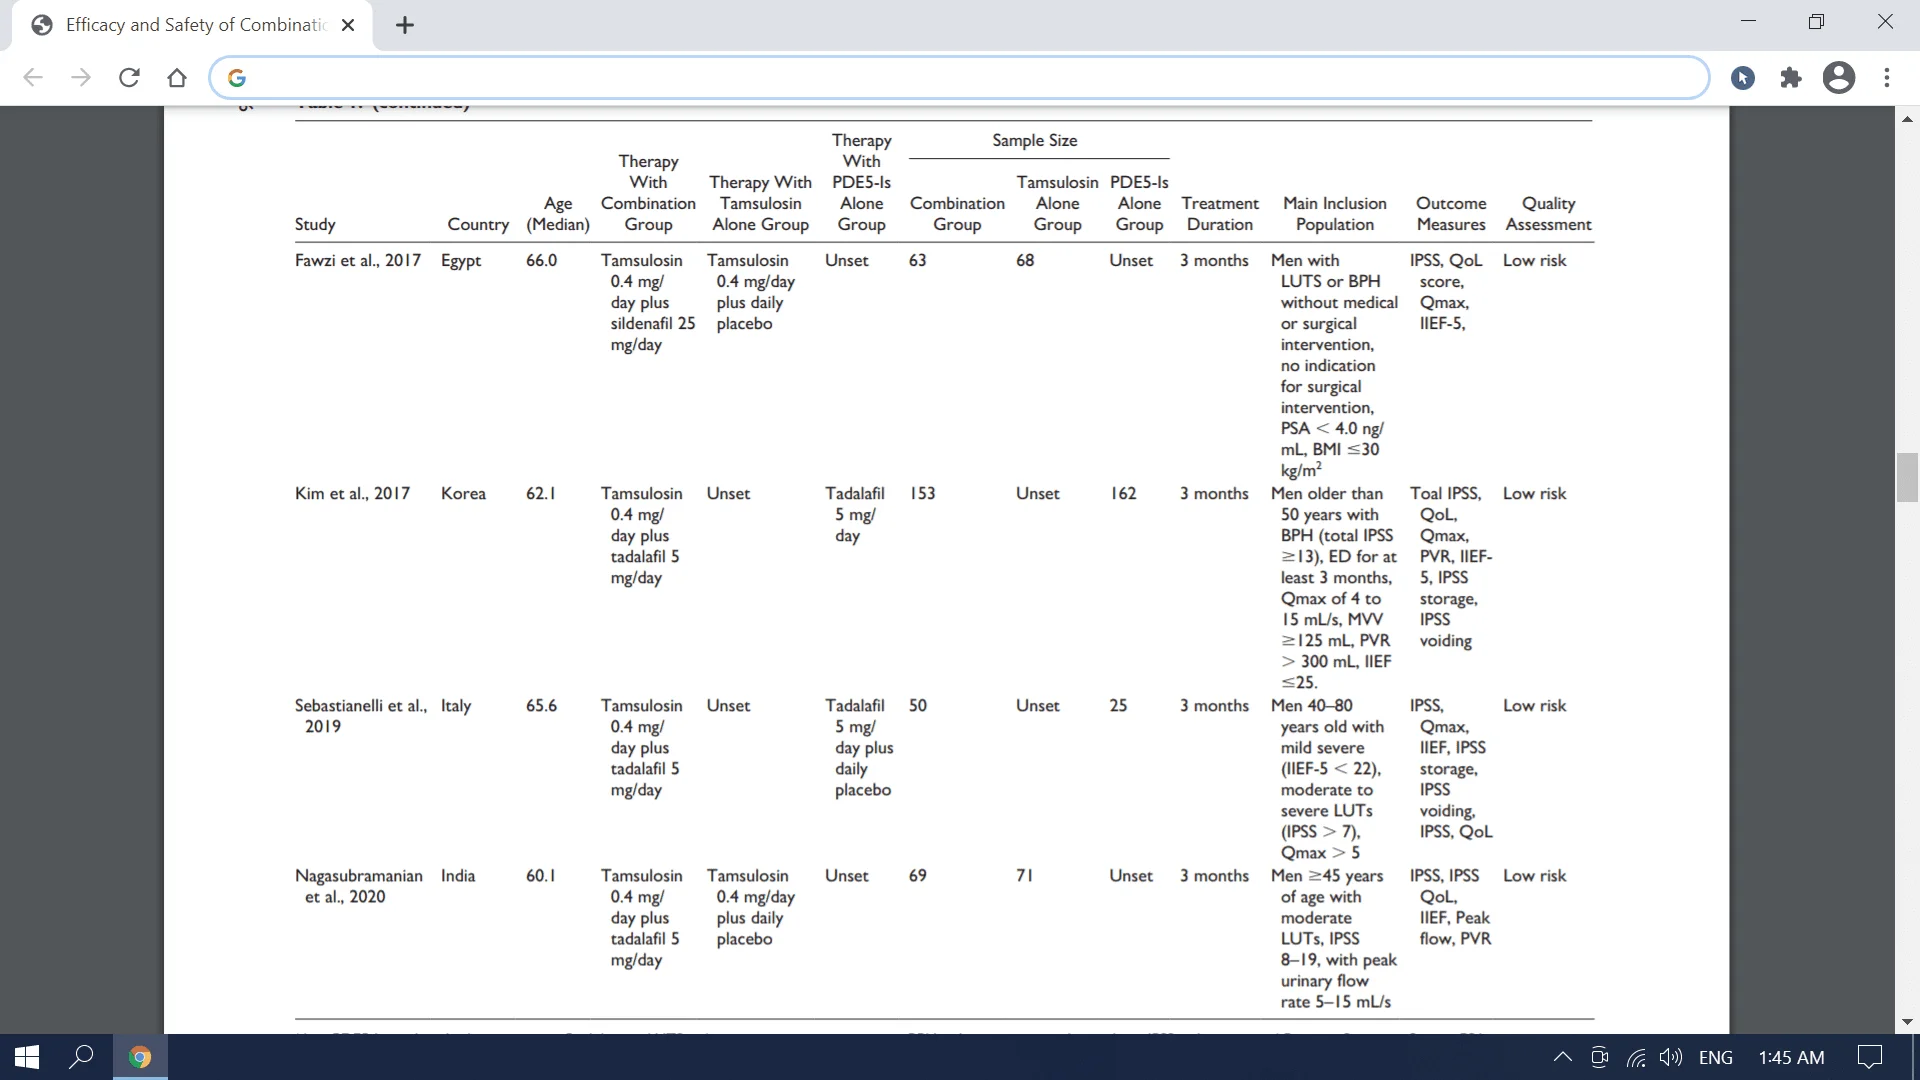Click the 'Italy' country cell

tap(456, 705)
